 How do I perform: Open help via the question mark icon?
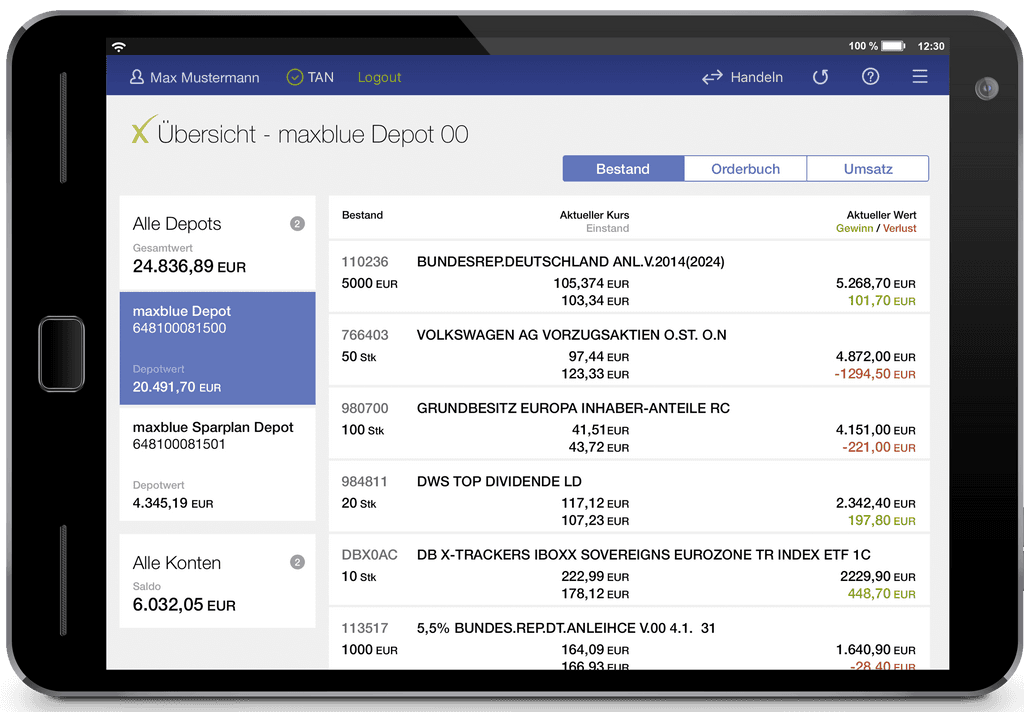tap(870, 76)
